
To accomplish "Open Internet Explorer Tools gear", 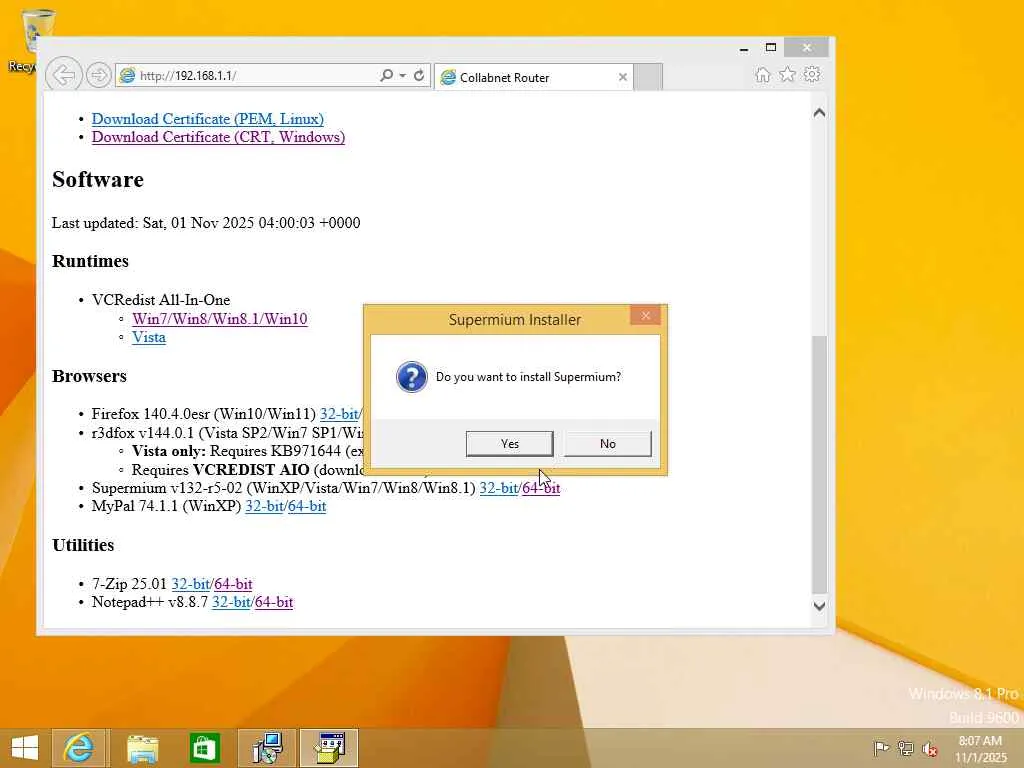I will 812,74.
